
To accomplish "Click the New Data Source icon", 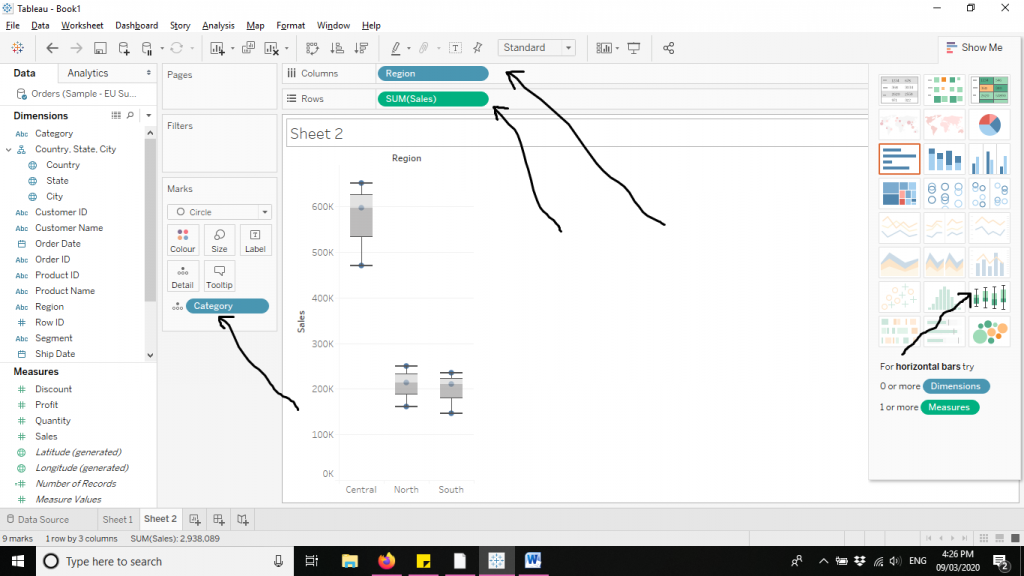I will click(124, 48).
